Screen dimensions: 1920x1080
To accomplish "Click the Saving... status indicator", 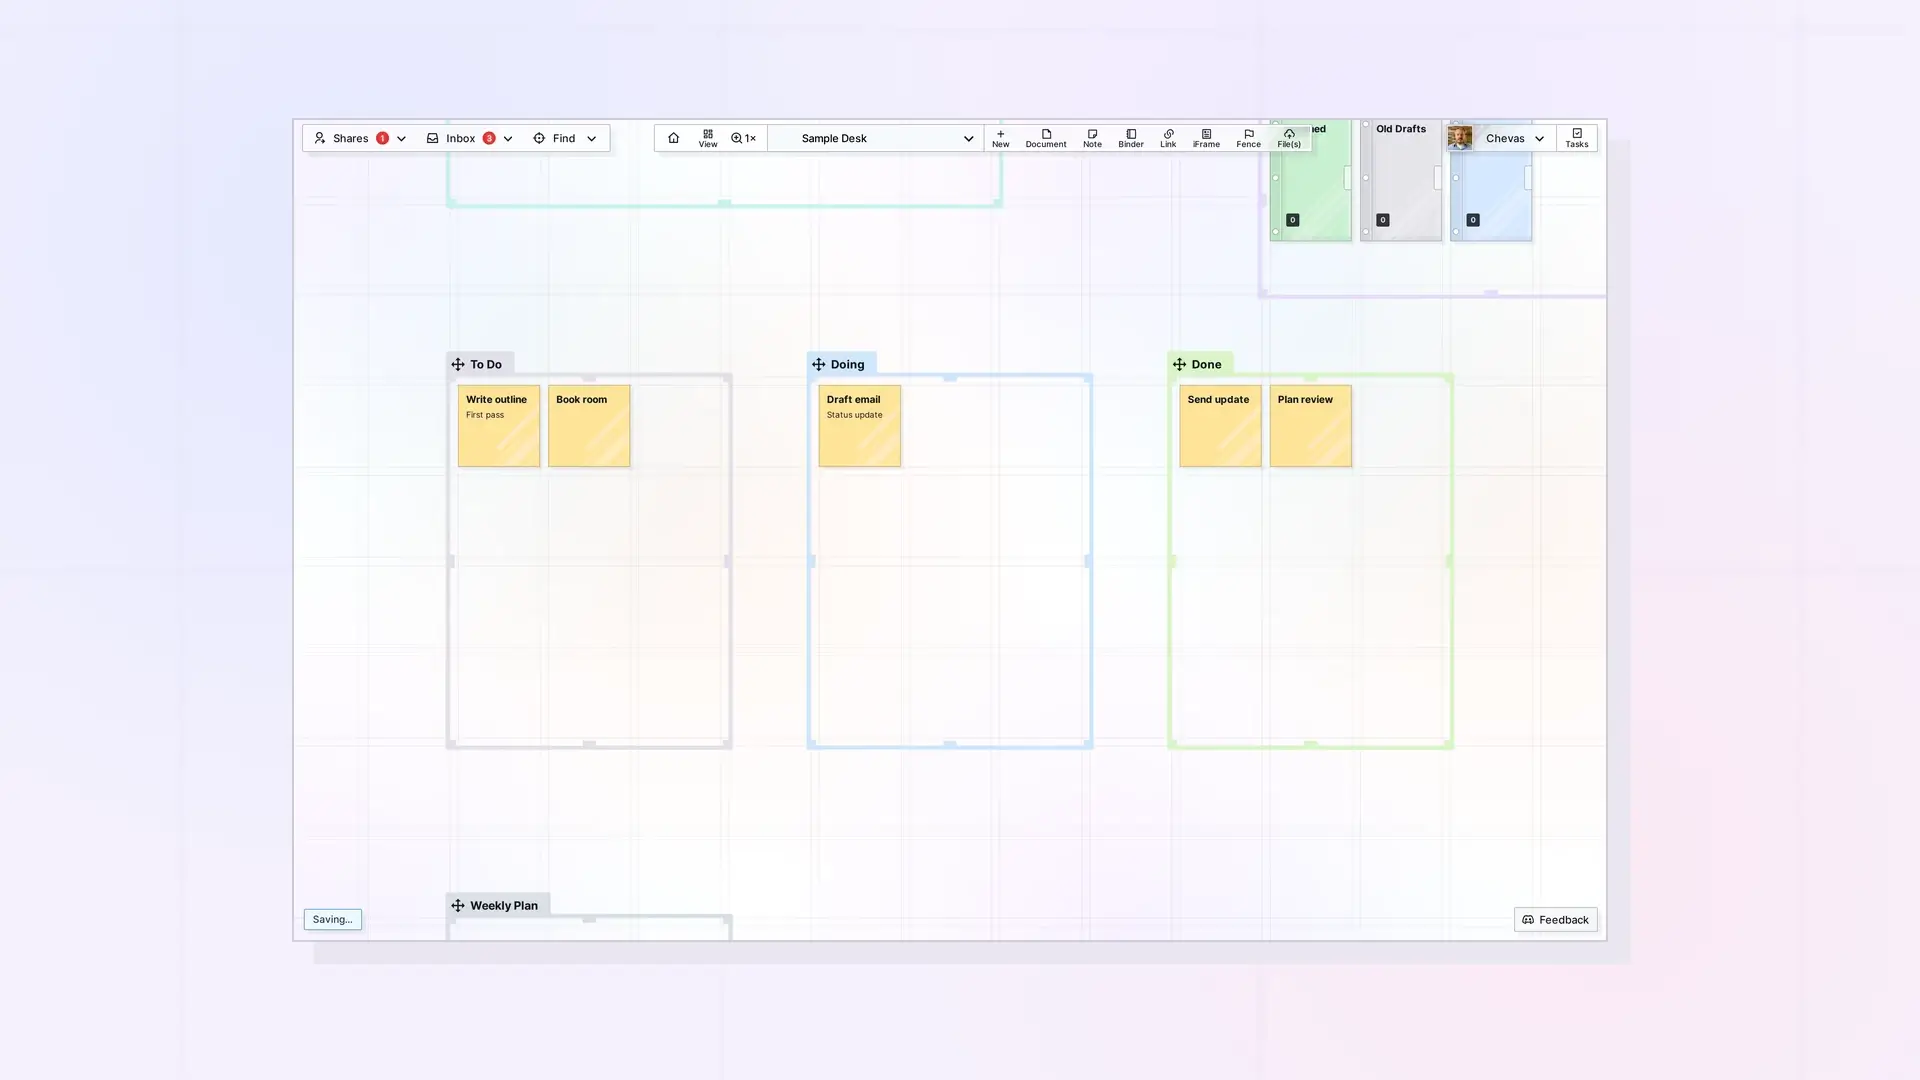I will (x=333, y=920).
